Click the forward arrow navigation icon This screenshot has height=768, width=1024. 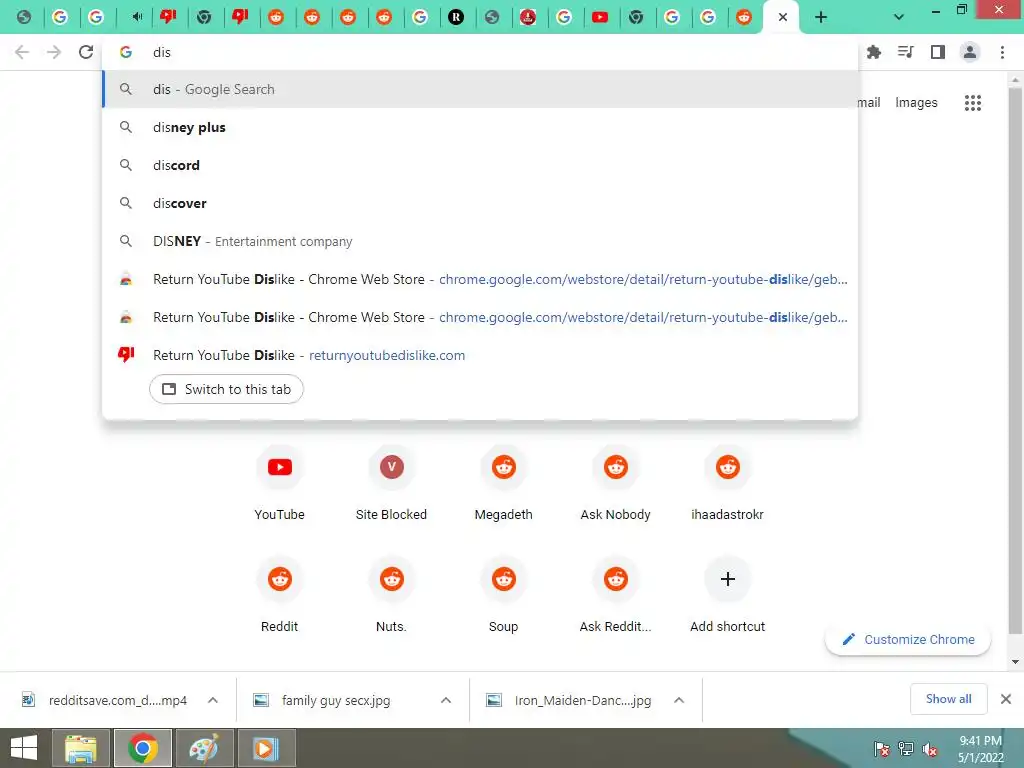click(x=54, y=52)
